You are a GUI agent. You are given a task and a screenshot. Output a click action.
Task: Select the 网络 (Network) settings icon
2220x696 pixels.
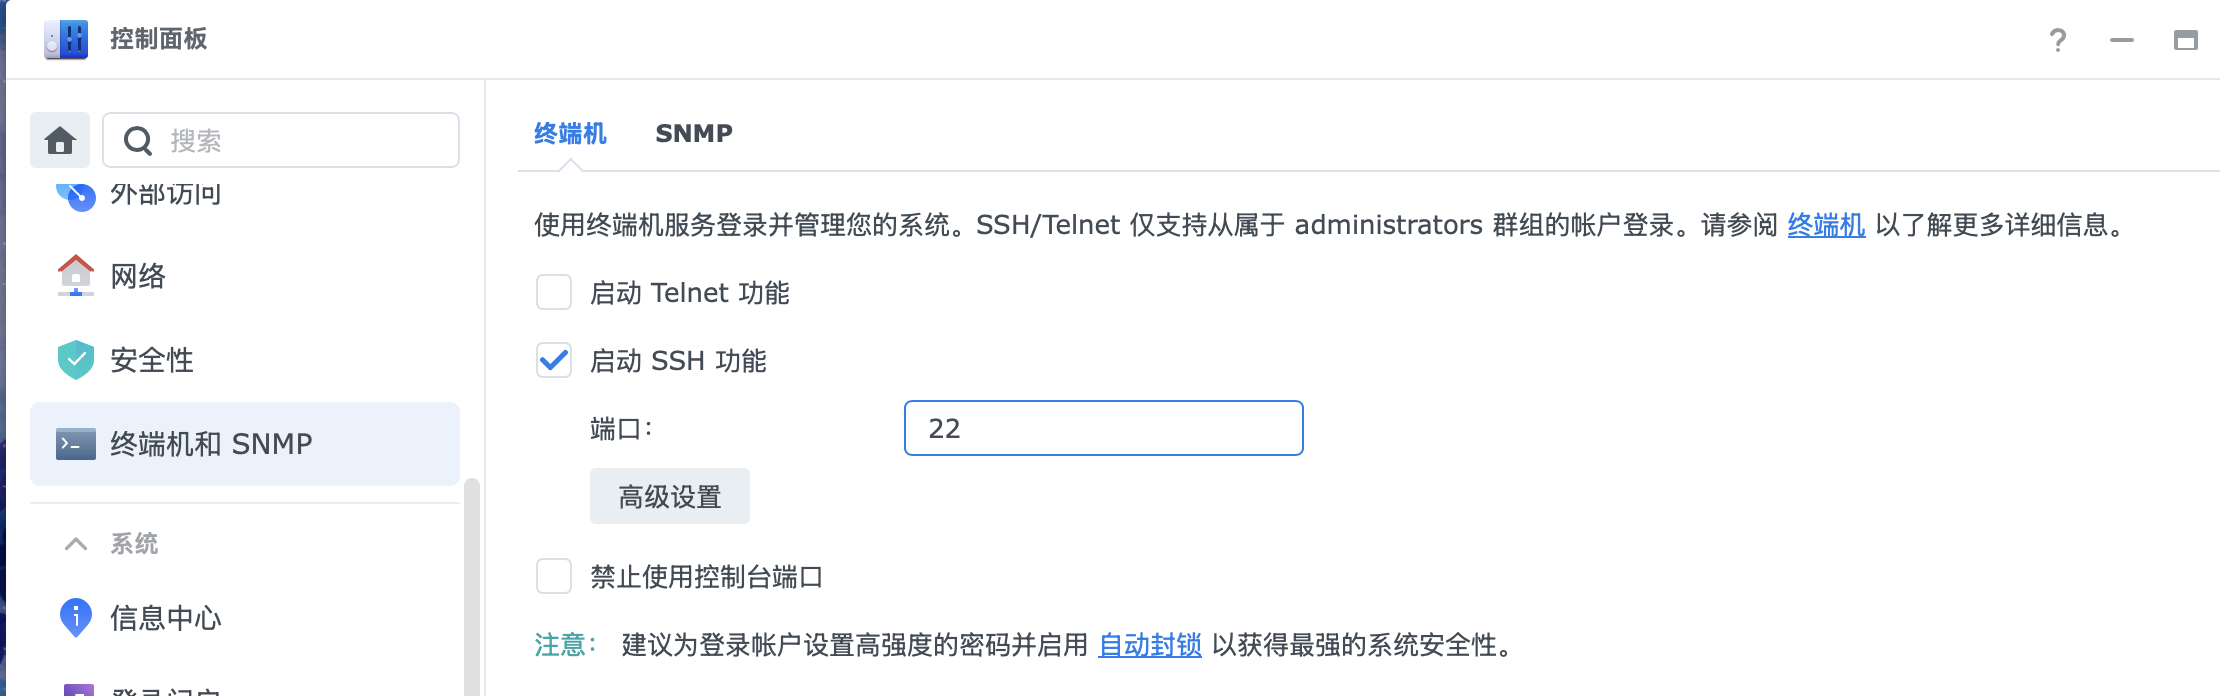click(x=74, y=277)
